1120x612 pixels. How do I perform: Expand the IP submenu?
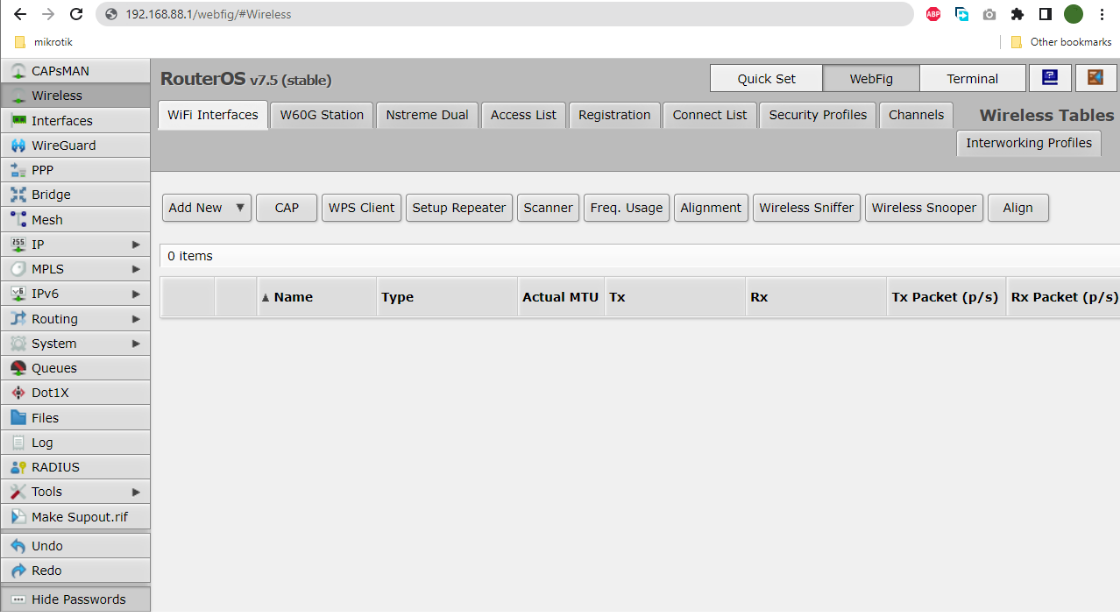136,244
